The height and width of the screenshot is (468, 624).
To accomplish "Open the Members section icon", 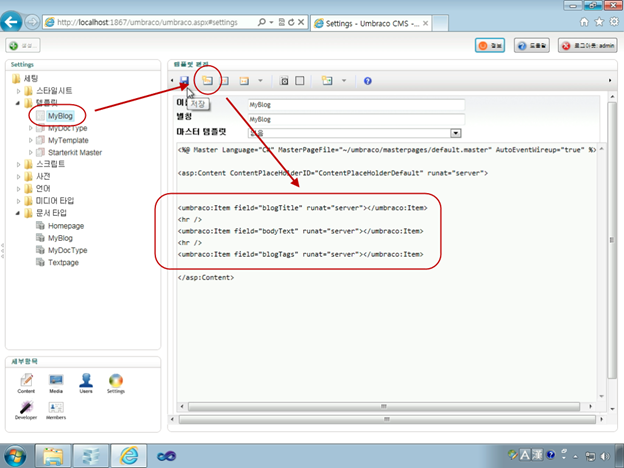I will 56,410.
